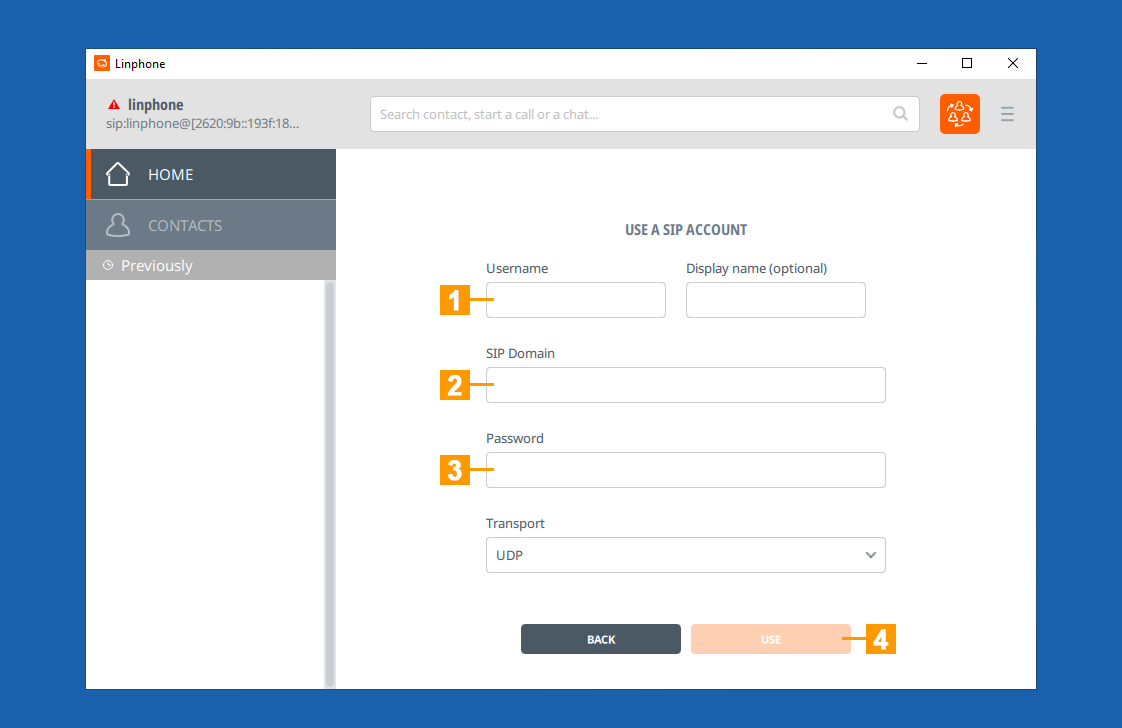Click the Display name text field
This screenshot has height=728, width=1122.
tap(775, 300)
